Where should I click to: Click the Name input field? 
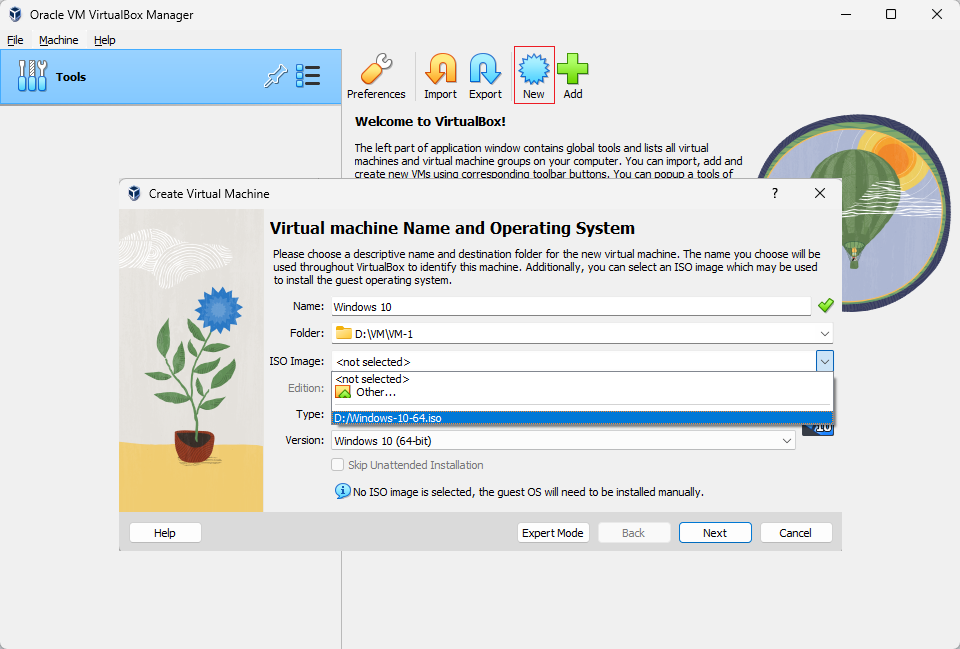coord(571,307)
